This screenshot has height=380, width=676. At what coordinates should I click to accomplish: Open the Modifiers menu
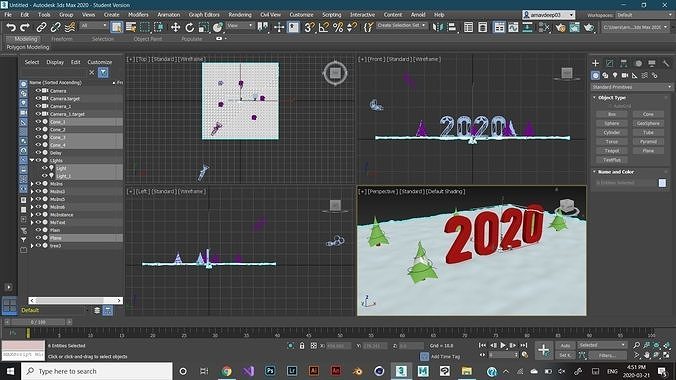tap(138, 15)
